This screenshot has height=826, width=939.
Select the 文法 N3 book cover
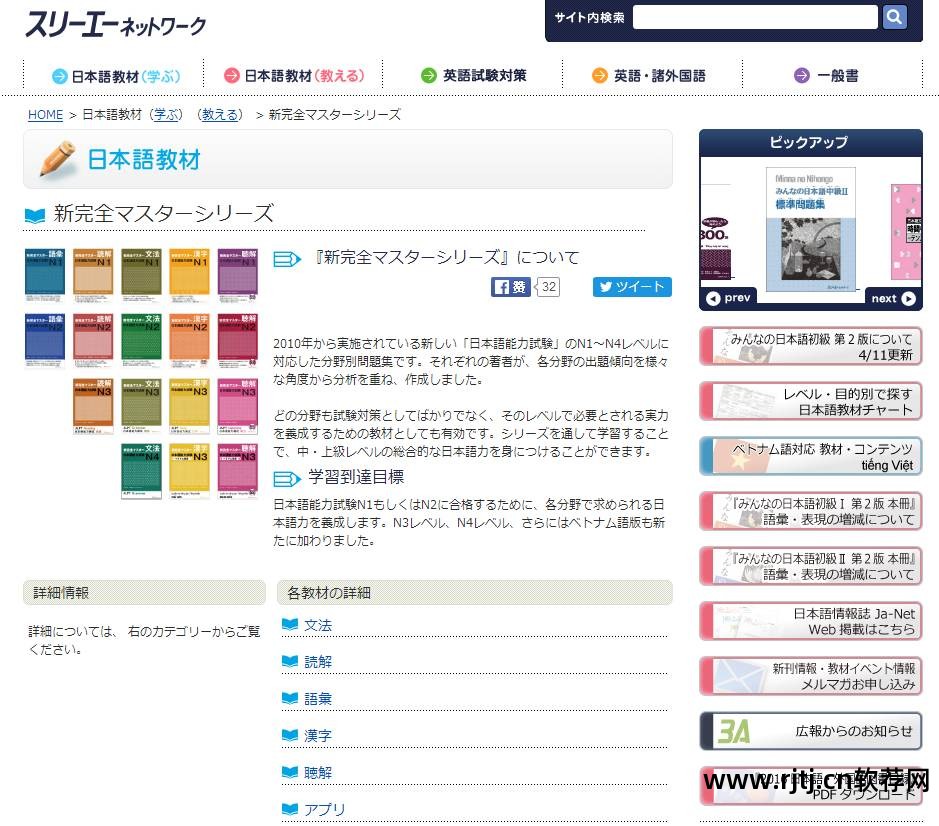(141, 406)
